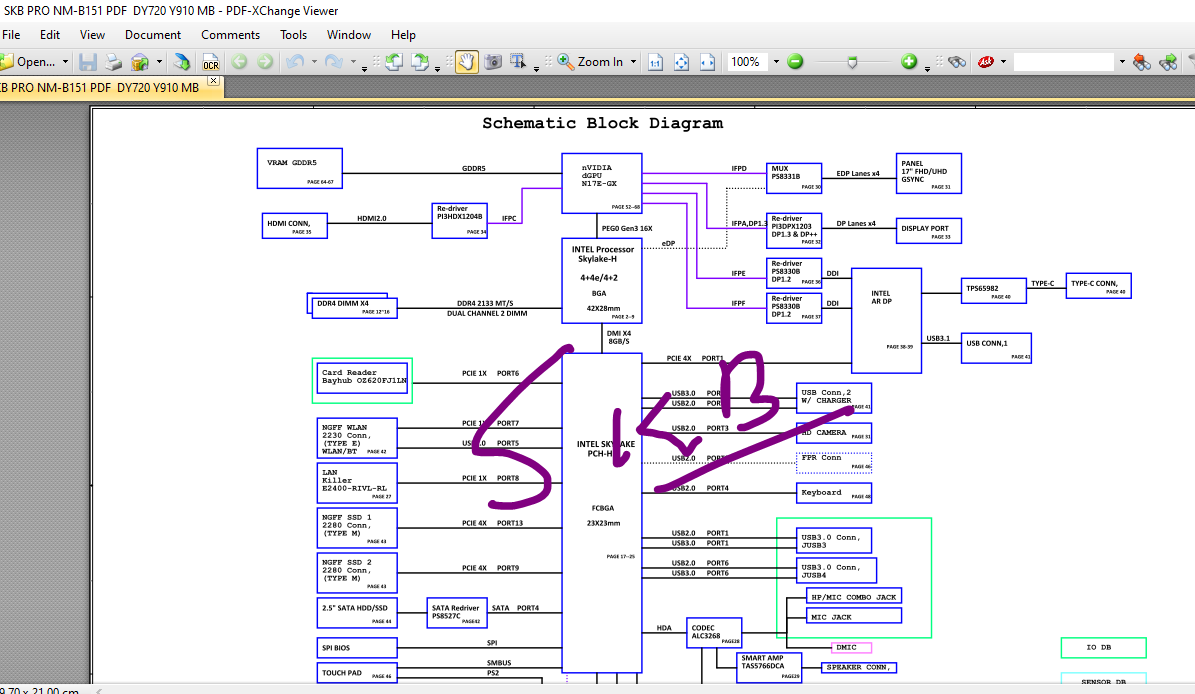Open the Tools menu
1195x694 pixels.
pyautogui.click(x=293, y=35)
